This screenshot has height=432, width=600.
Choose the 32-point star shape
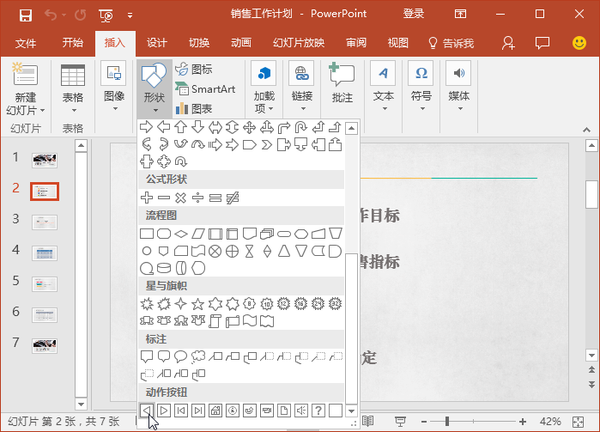335,304
